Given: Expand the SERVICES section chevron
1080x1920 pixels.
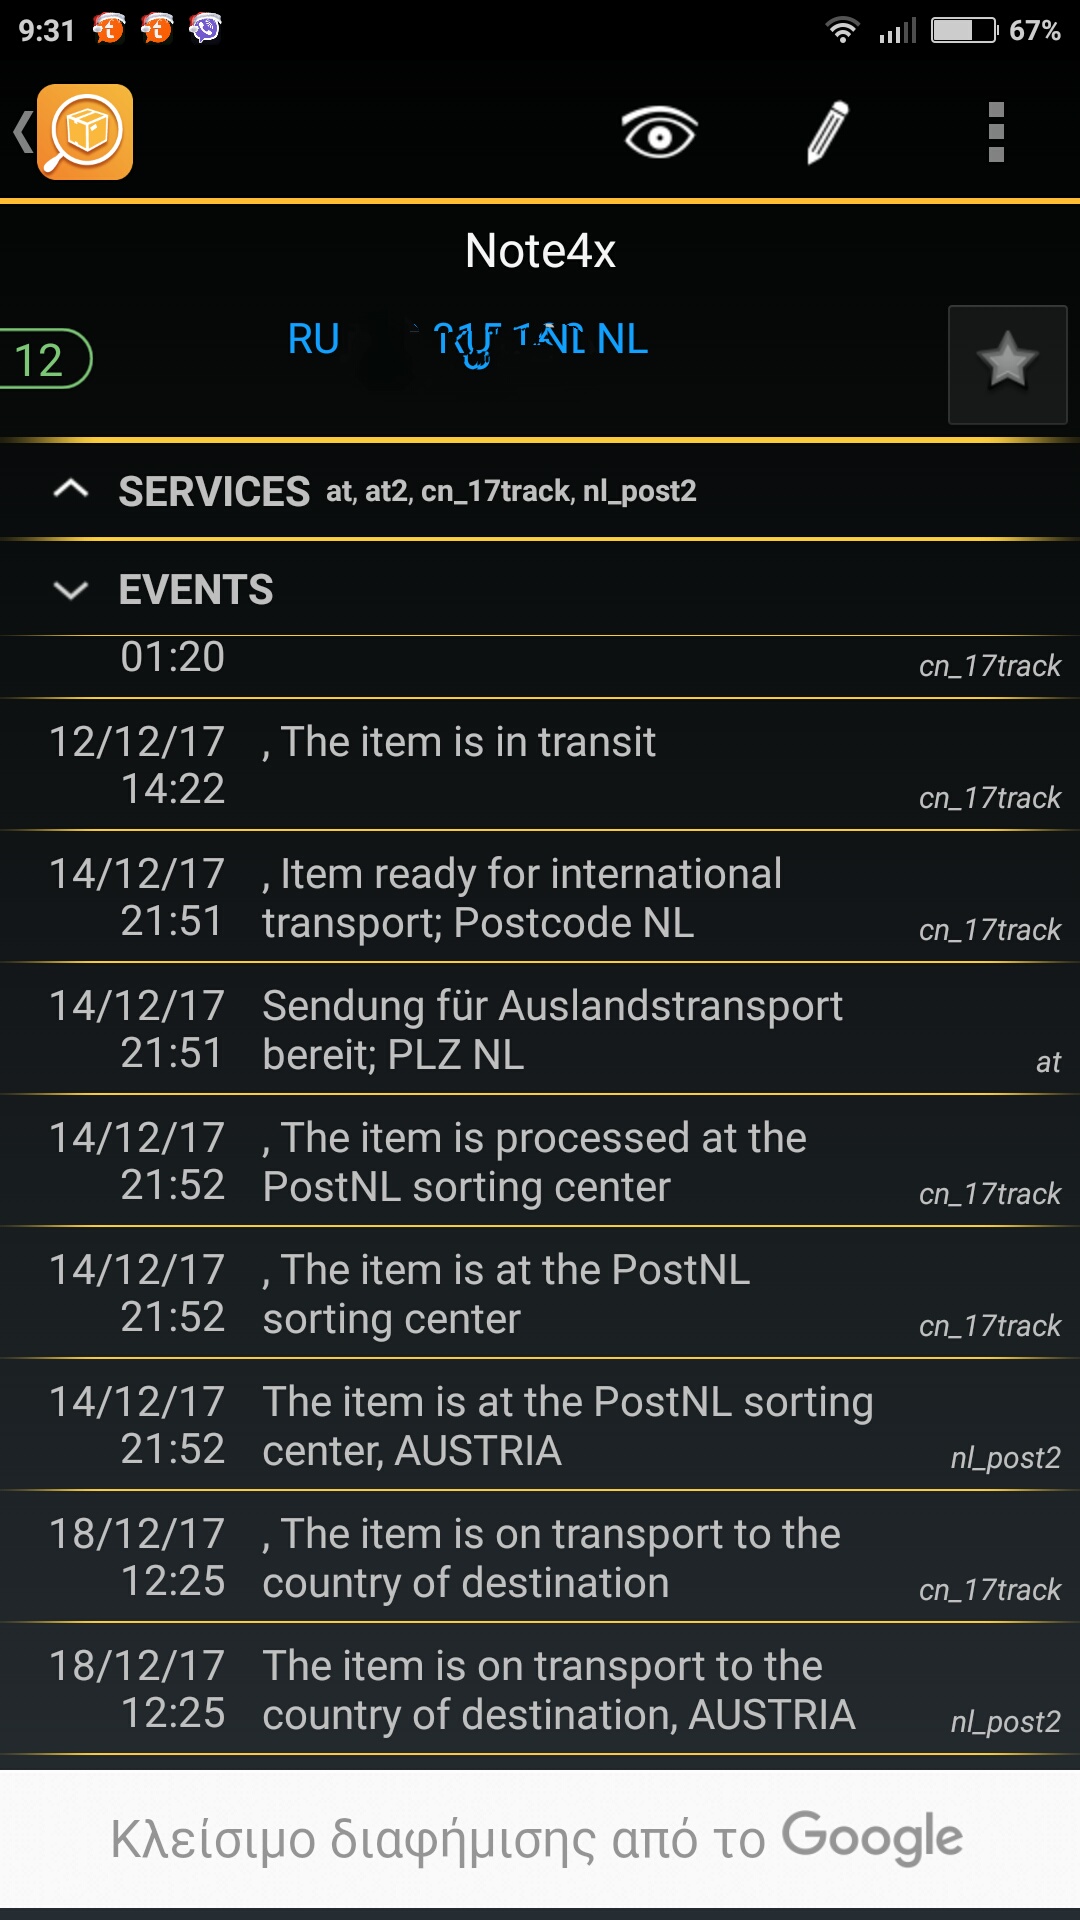Looking at the screenshot, I should click(70, 490).
